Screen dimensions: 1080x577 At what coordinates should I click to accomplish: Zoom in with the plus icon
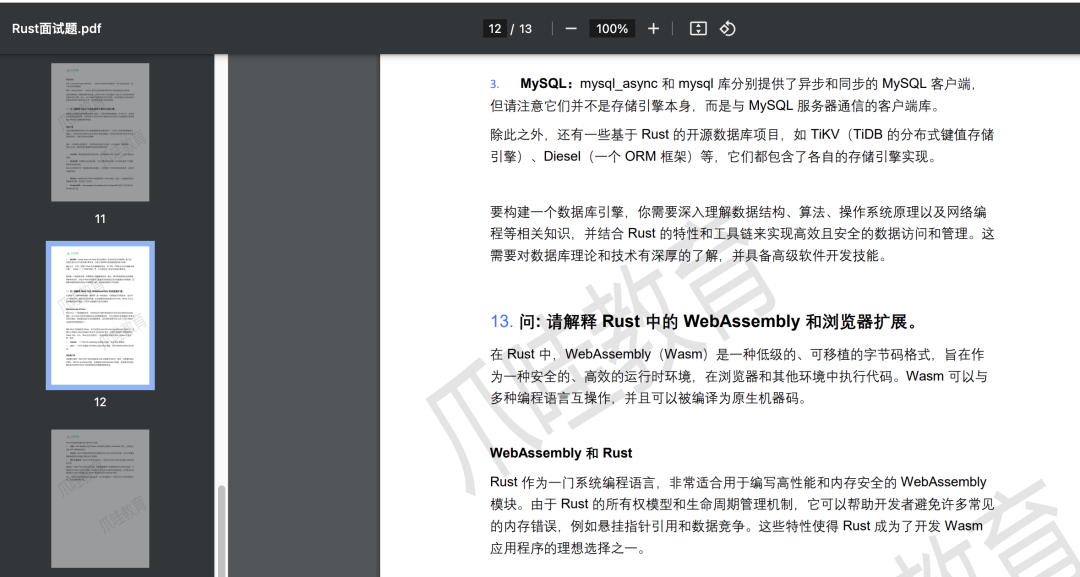click(x=653, y=28)
